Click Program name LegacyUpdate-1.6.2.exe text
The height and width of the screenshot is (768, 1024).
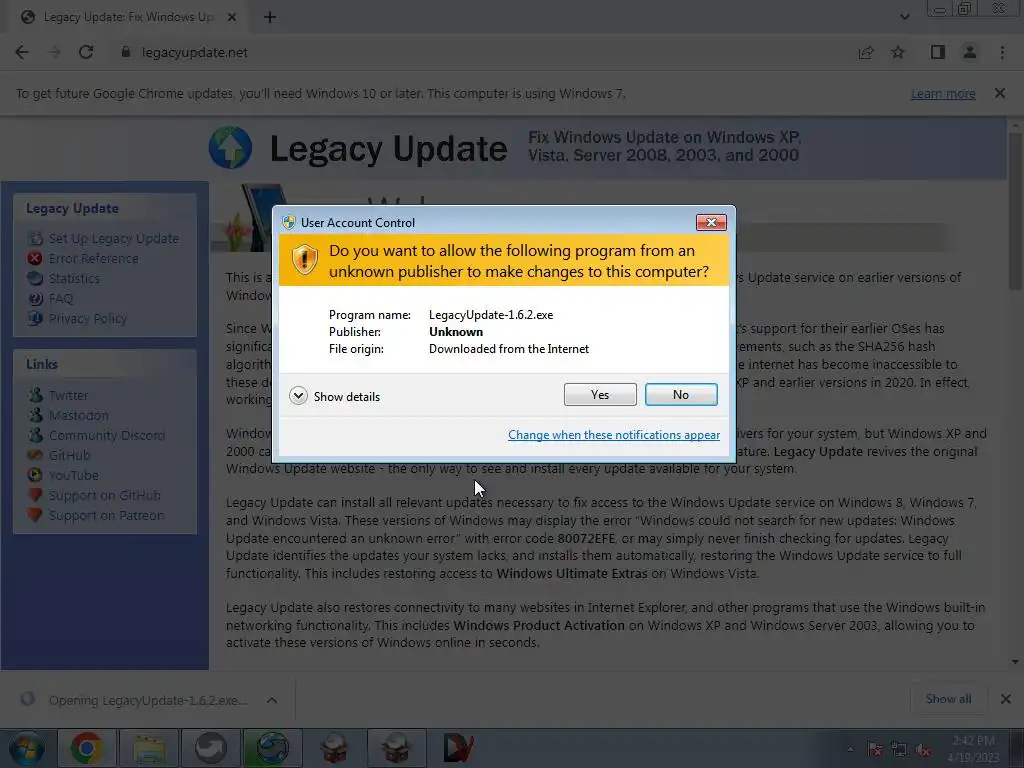tap(490, 315)
